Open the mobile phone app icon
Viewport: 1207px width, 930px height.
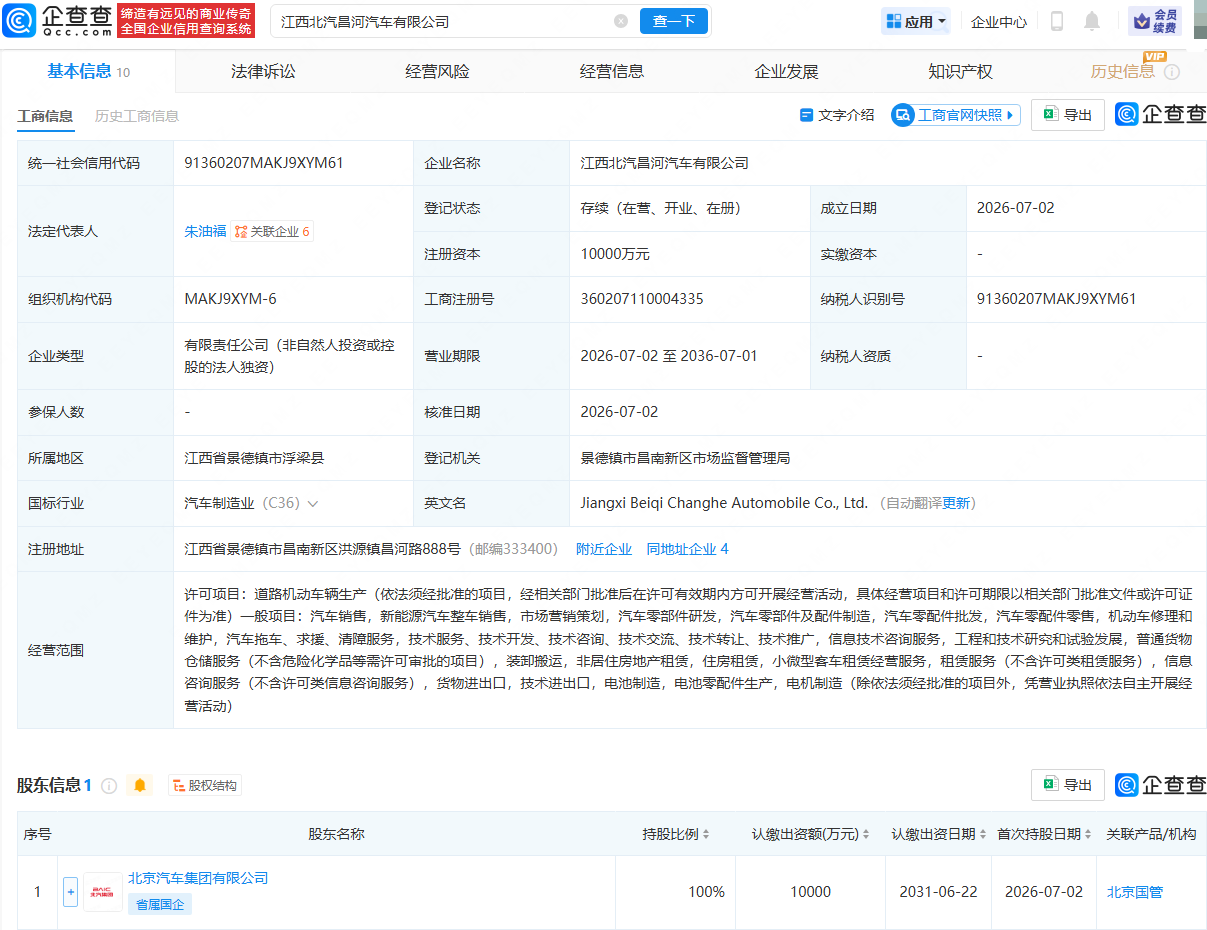1057,21
